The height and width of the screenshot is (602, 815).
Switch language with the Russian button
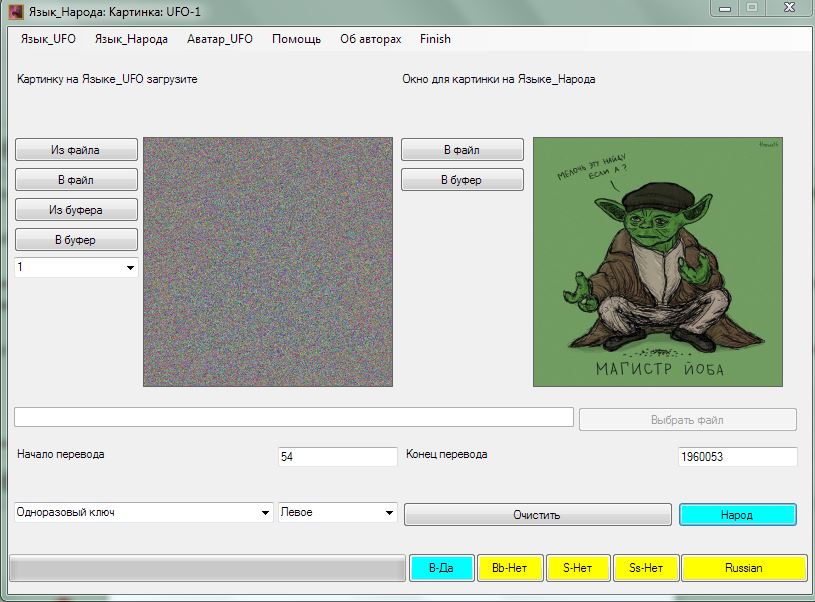coord(744,568)
